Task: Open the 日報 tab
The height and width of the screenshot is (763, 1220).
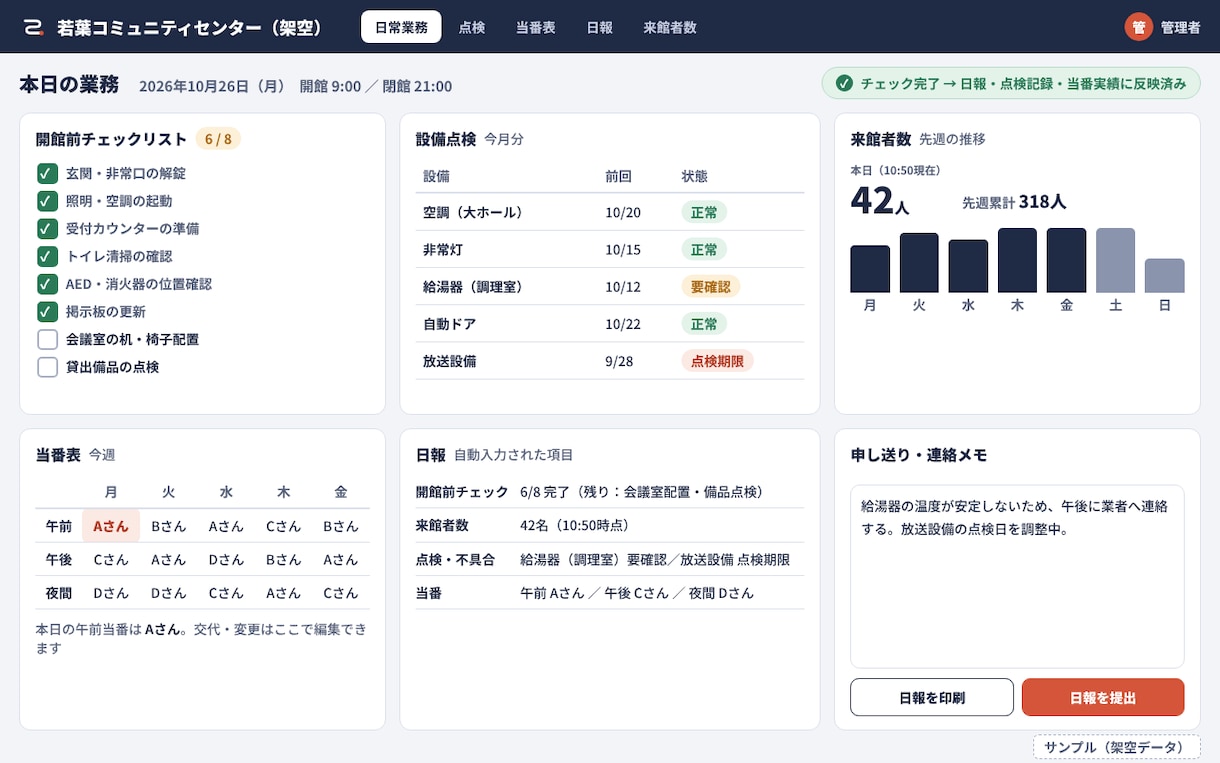Action: tap(600, 27)
